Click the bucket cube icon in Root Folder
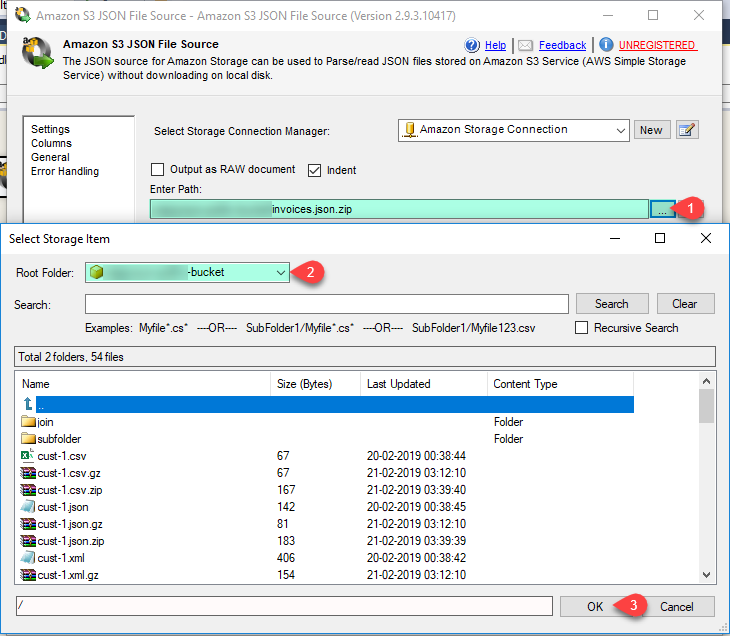The height and width of the screenshot is (636, 730). click(96, 272)
